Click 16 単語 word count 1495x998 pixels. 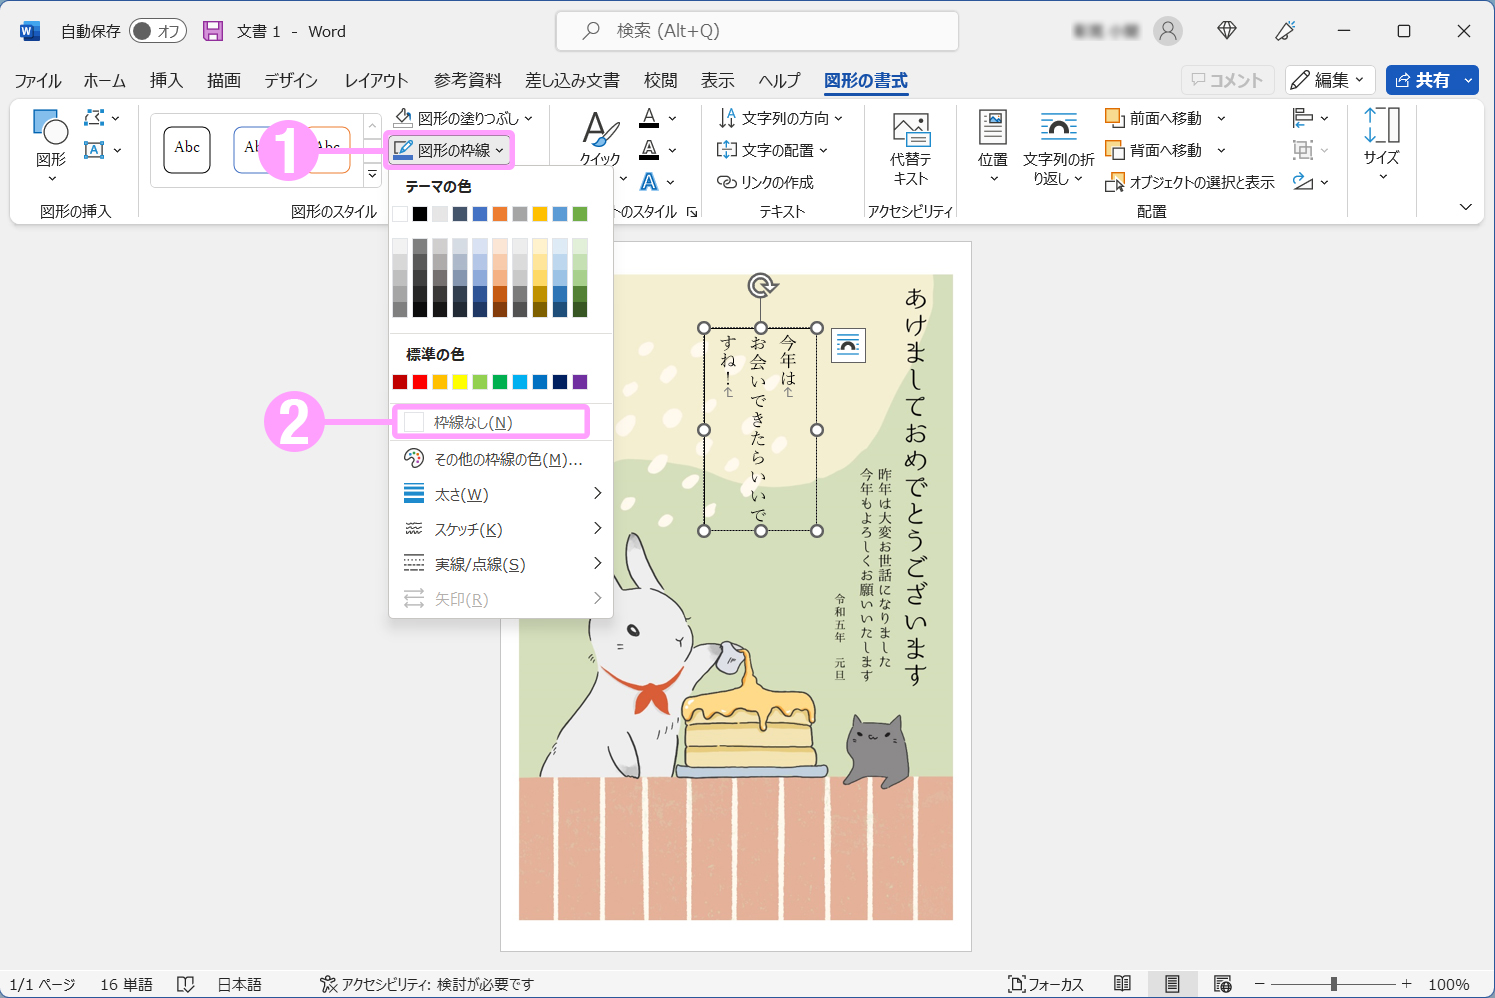coord(126,984)
